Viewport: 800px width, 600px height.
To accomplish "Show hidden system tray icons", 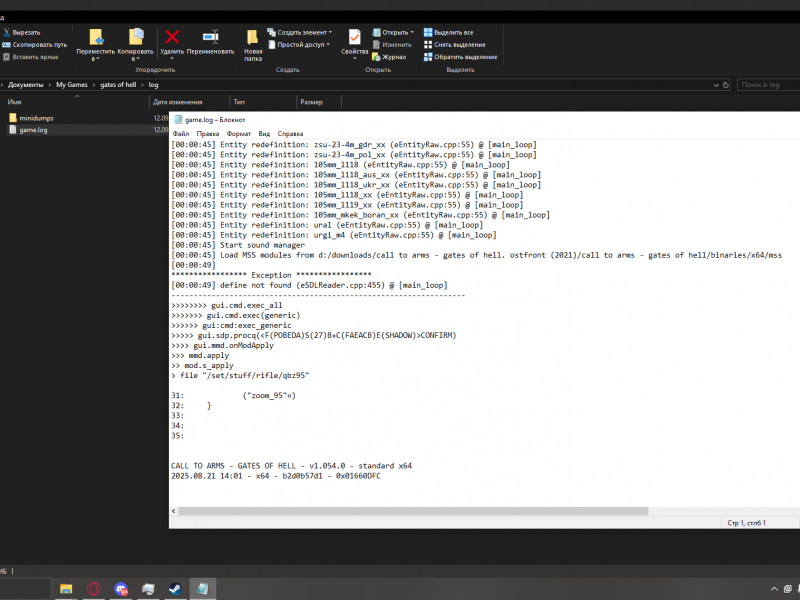I will pyautogui.click(x=774, y=589).
